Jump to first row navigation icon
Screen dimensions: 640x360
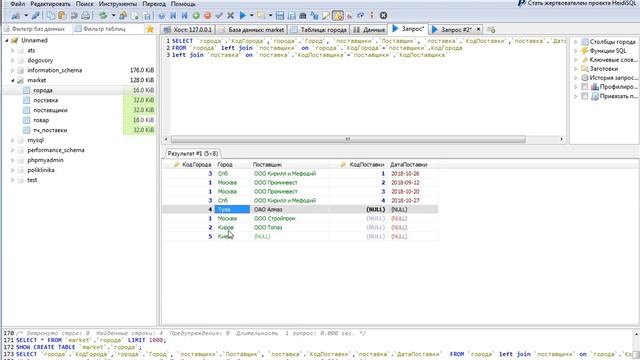click(x=173, y=16)
